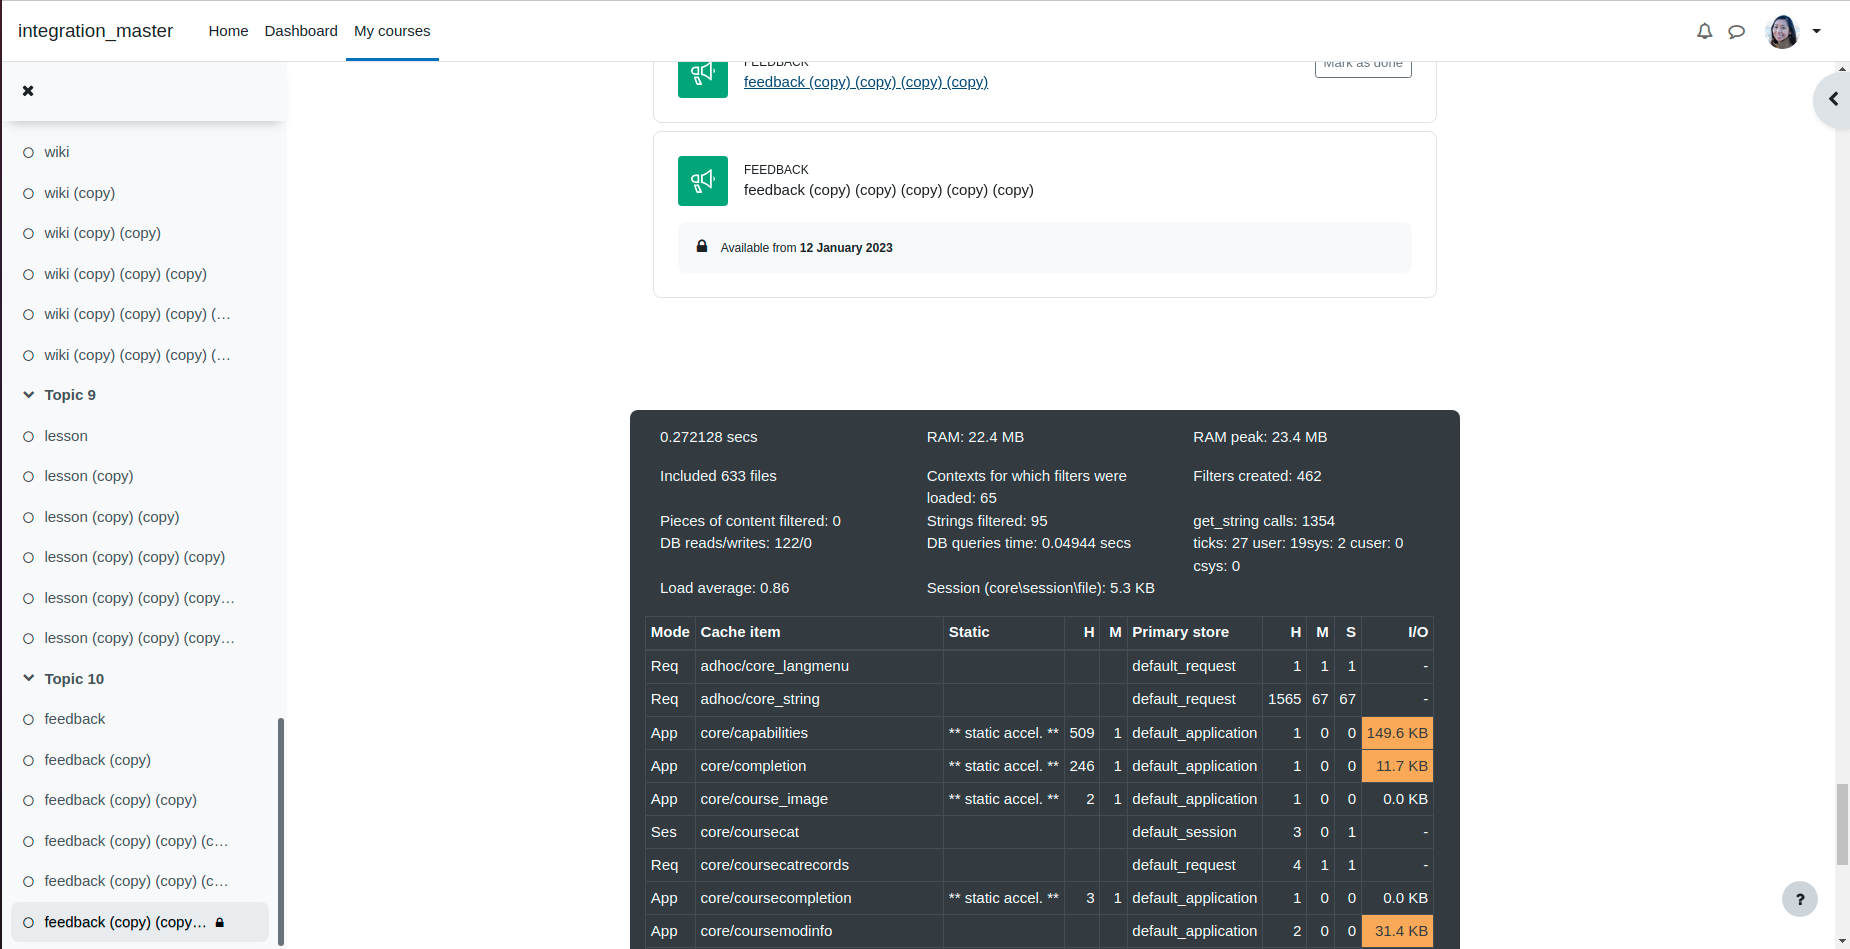This screenshot has height=949, width=1850.
Task: Select wiki (copy) (copy) (copy) index item
Action: pos(125,274)
